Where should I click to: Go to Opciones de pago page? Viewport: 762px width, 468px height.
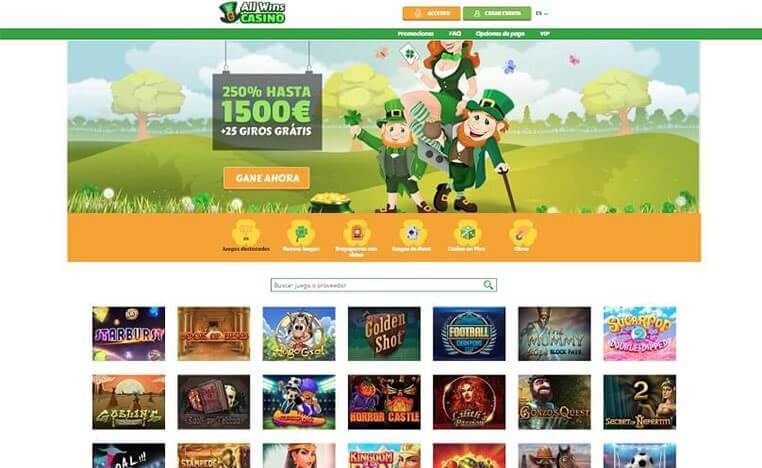pyautogui.click(x=500, y=34)
